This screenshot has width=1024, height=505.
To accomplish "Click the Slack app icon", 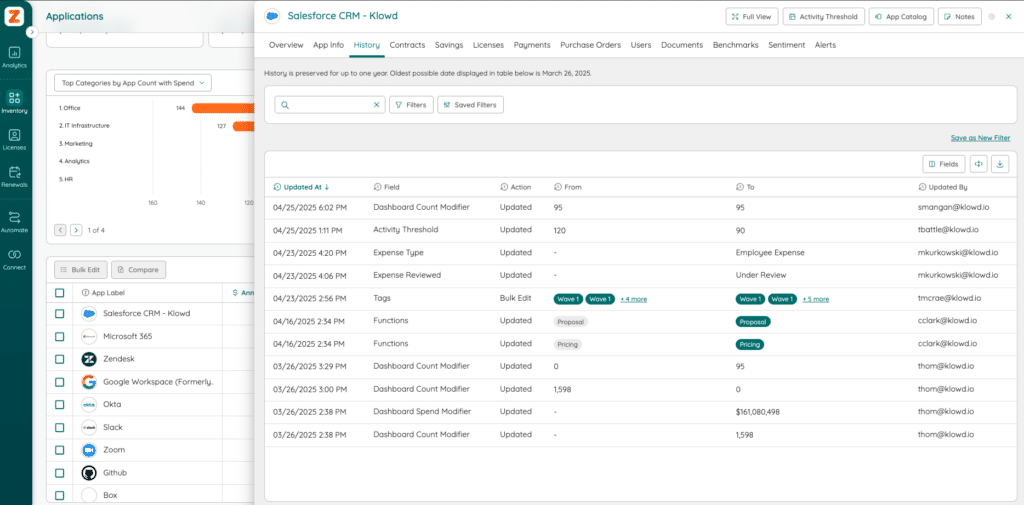I will (x=89, y=427).
